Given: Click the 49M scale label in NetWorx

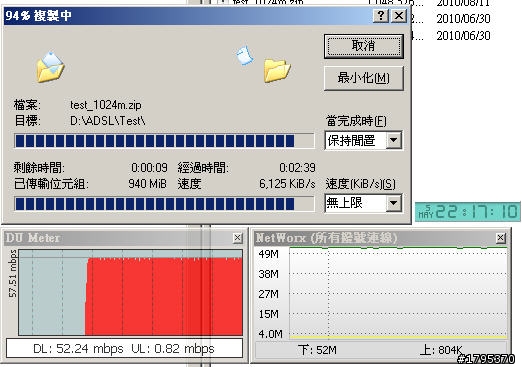Looking at the screenshot, I should [268, 254].
